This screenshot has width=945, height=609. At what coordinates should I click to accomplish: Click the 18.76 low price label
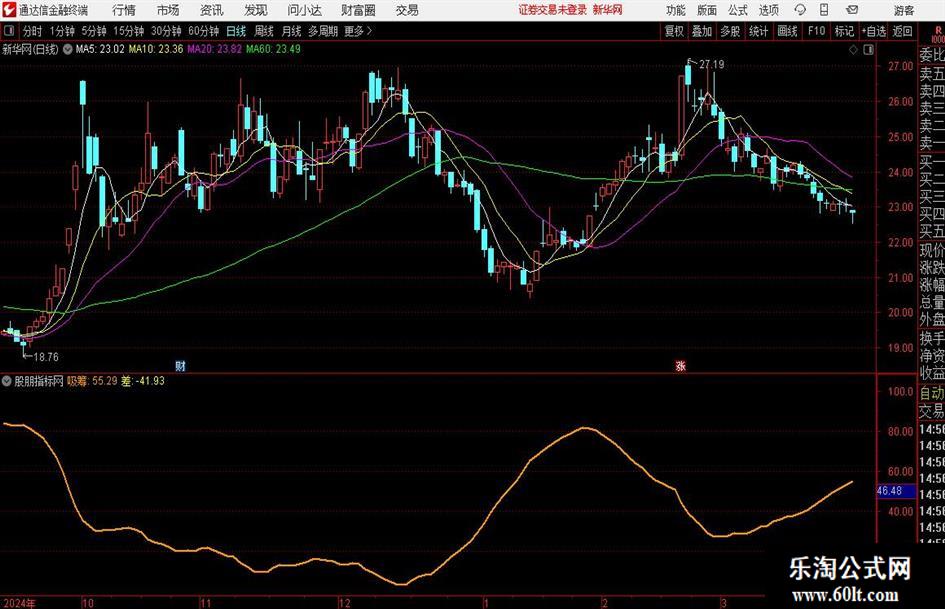[x=46, y=357]
